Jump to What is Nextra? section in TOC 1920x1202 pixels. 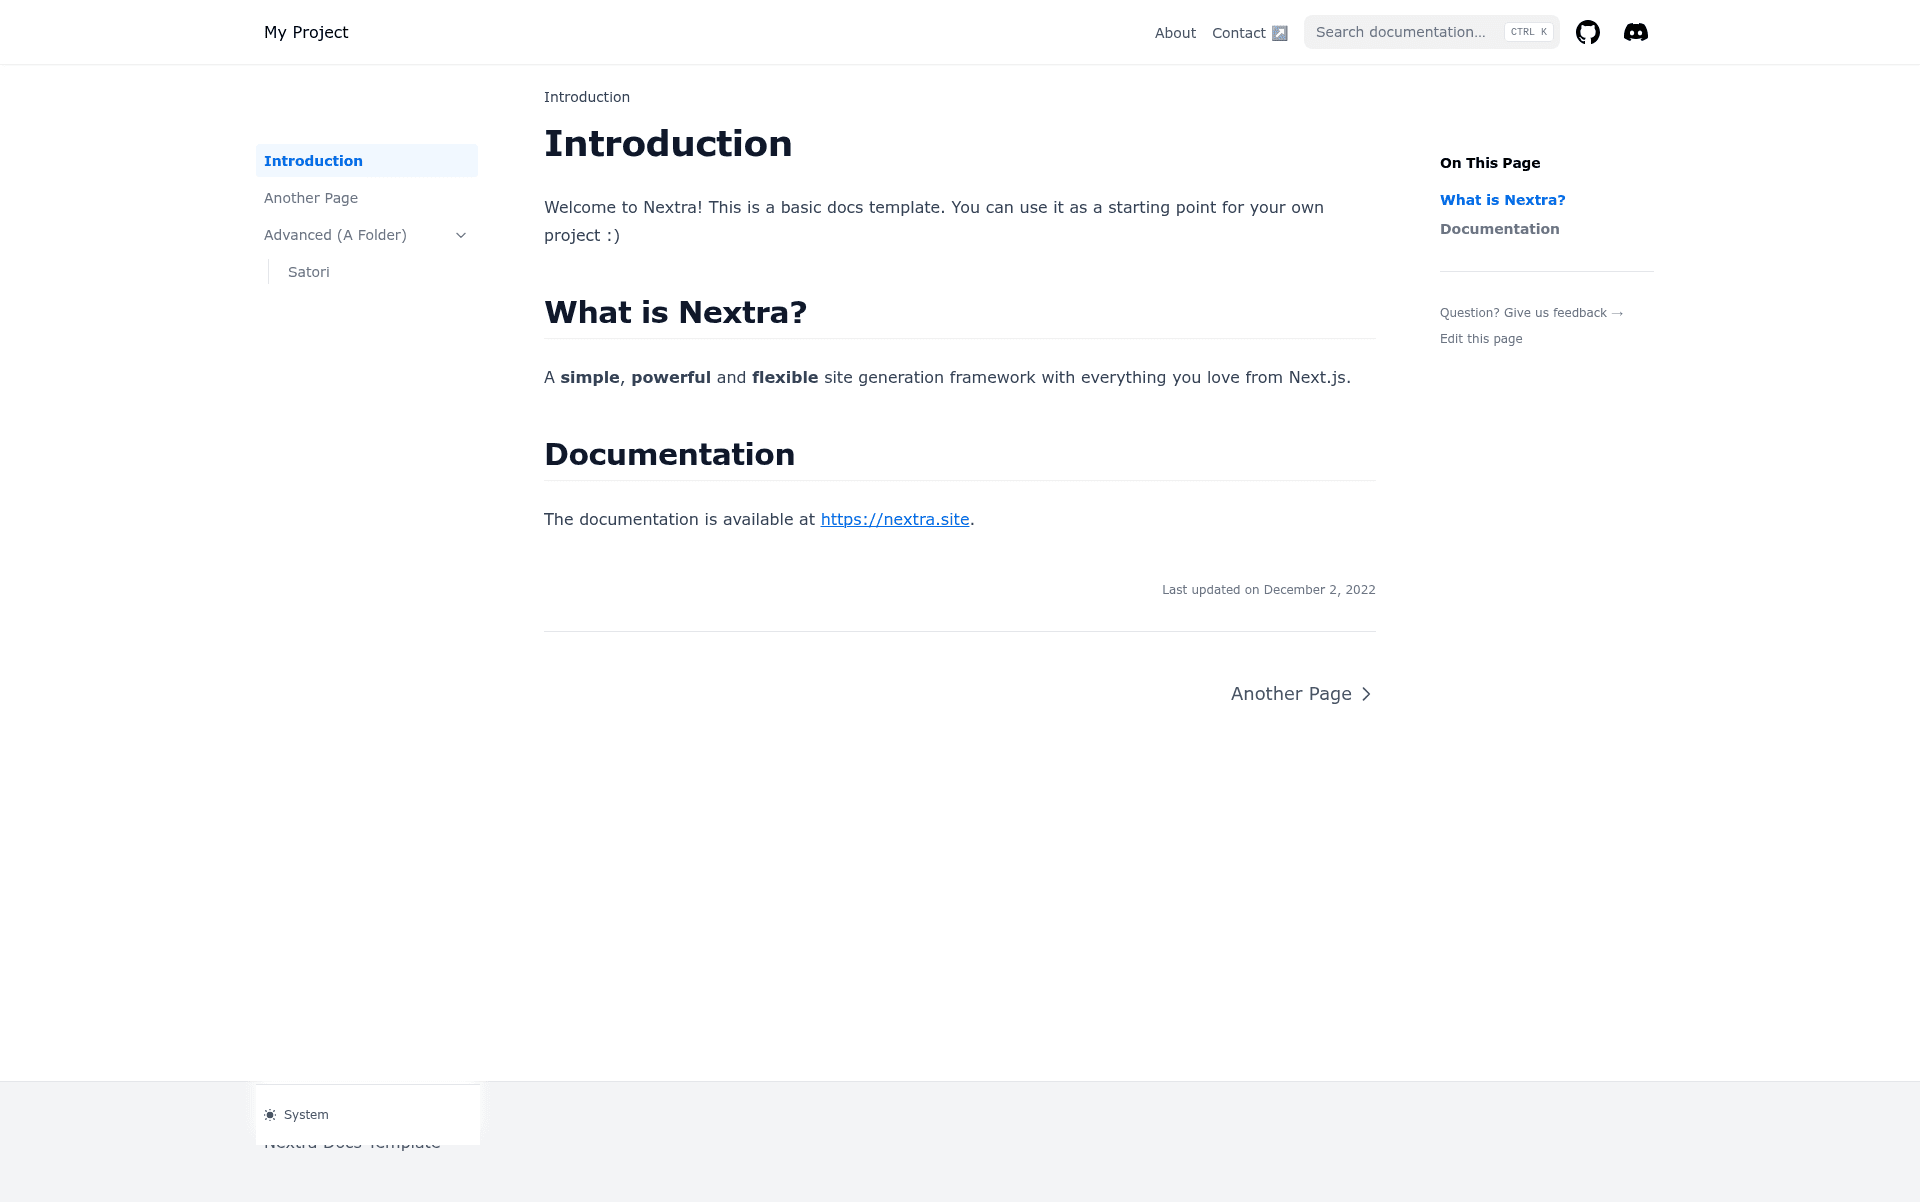(x=1502, y=200)
